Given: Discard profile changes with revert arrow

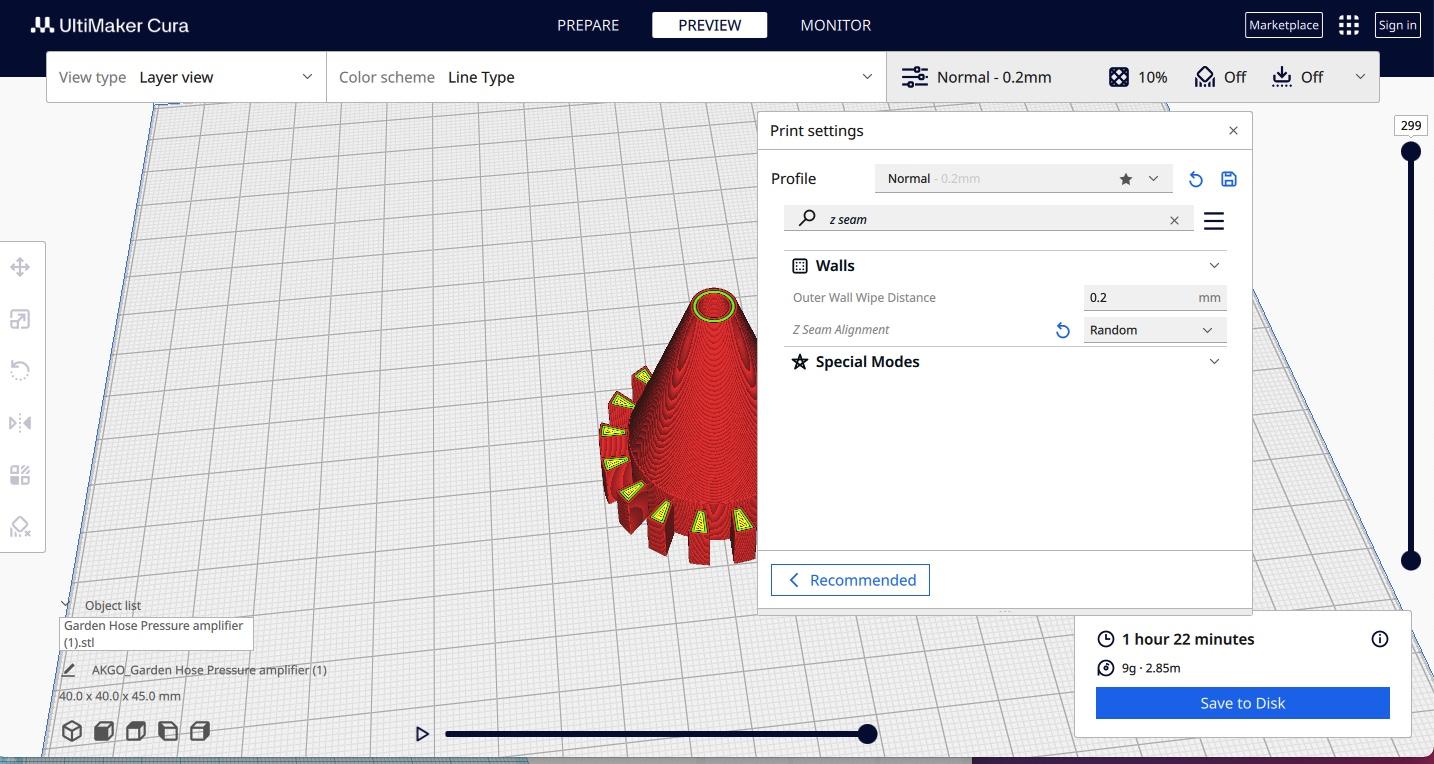Looking at the screenshot, I should [x=1196, y=179].
